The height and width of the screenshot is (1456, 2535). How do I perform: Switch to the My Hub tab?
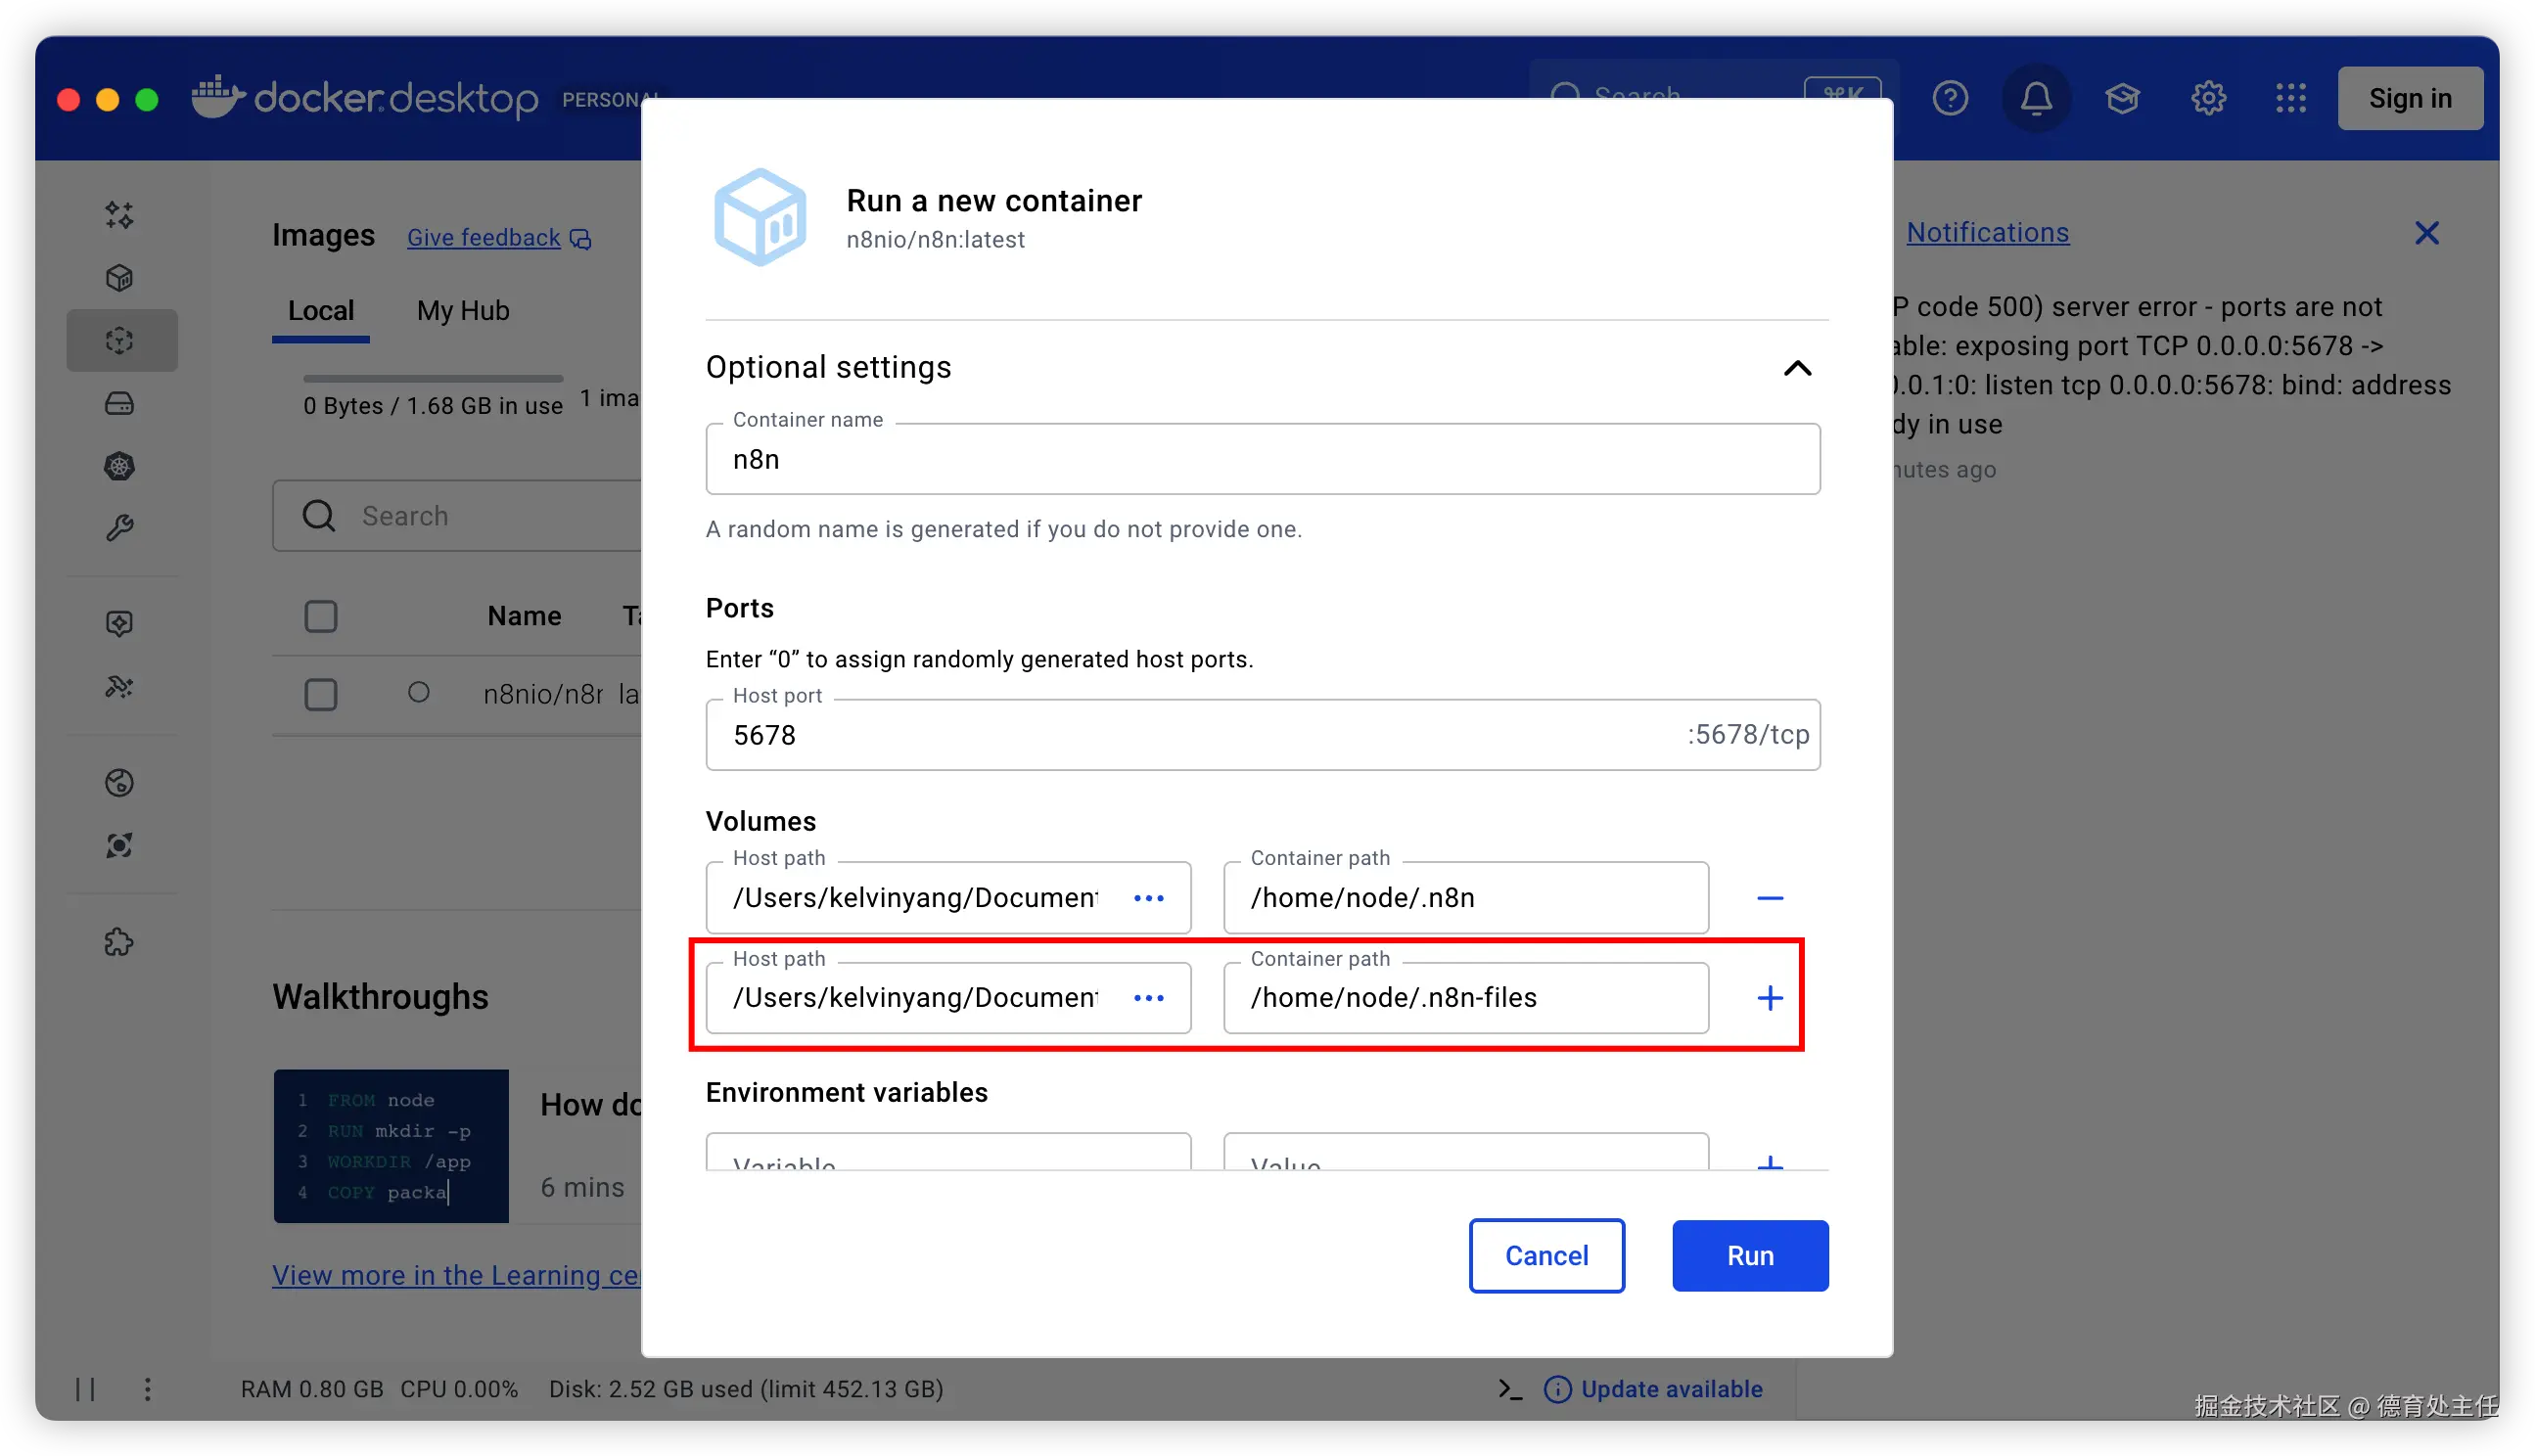point(463,311)
